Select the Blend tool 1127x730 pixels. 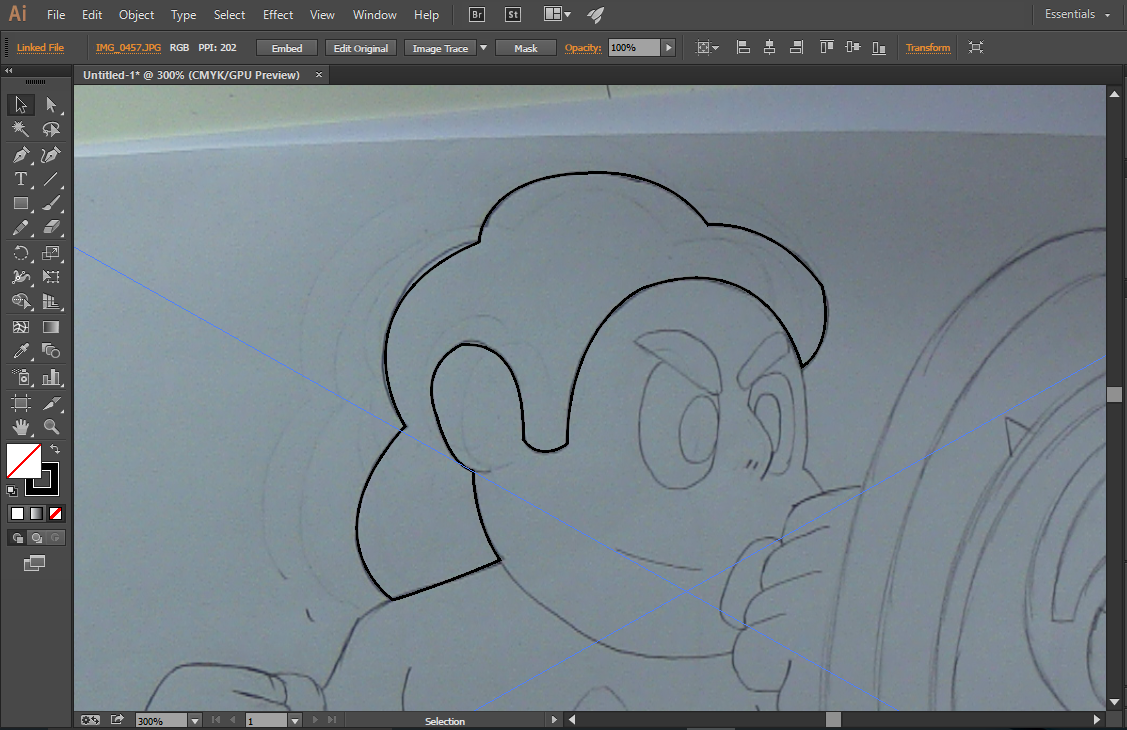tap(51, 351)
